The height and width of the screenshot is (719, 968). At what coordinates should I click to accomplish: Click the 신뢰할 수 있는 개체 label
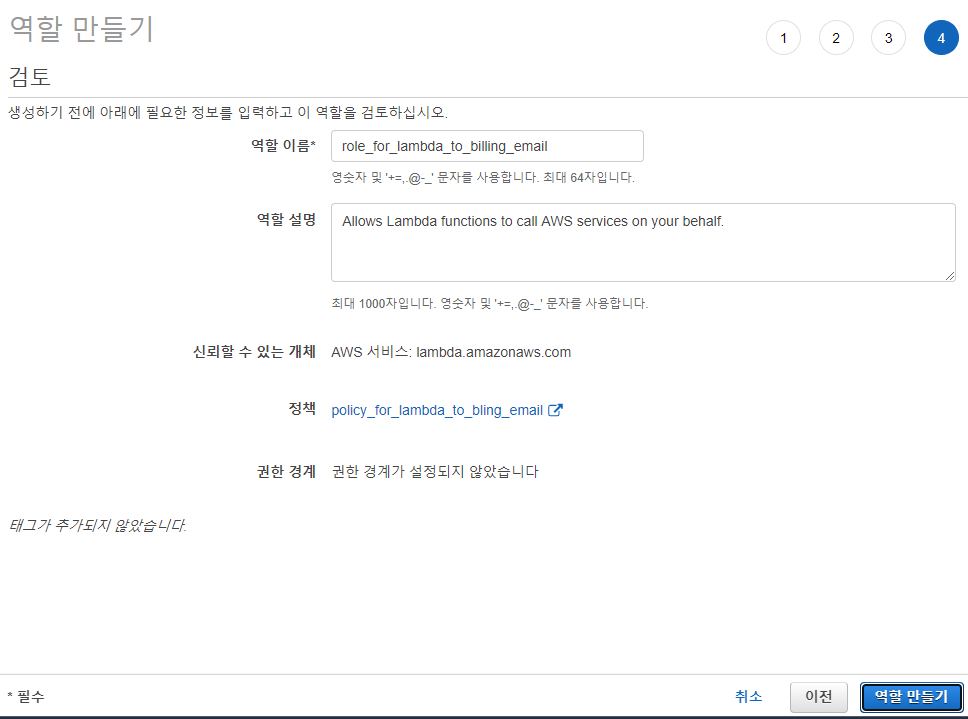[254, 352]
